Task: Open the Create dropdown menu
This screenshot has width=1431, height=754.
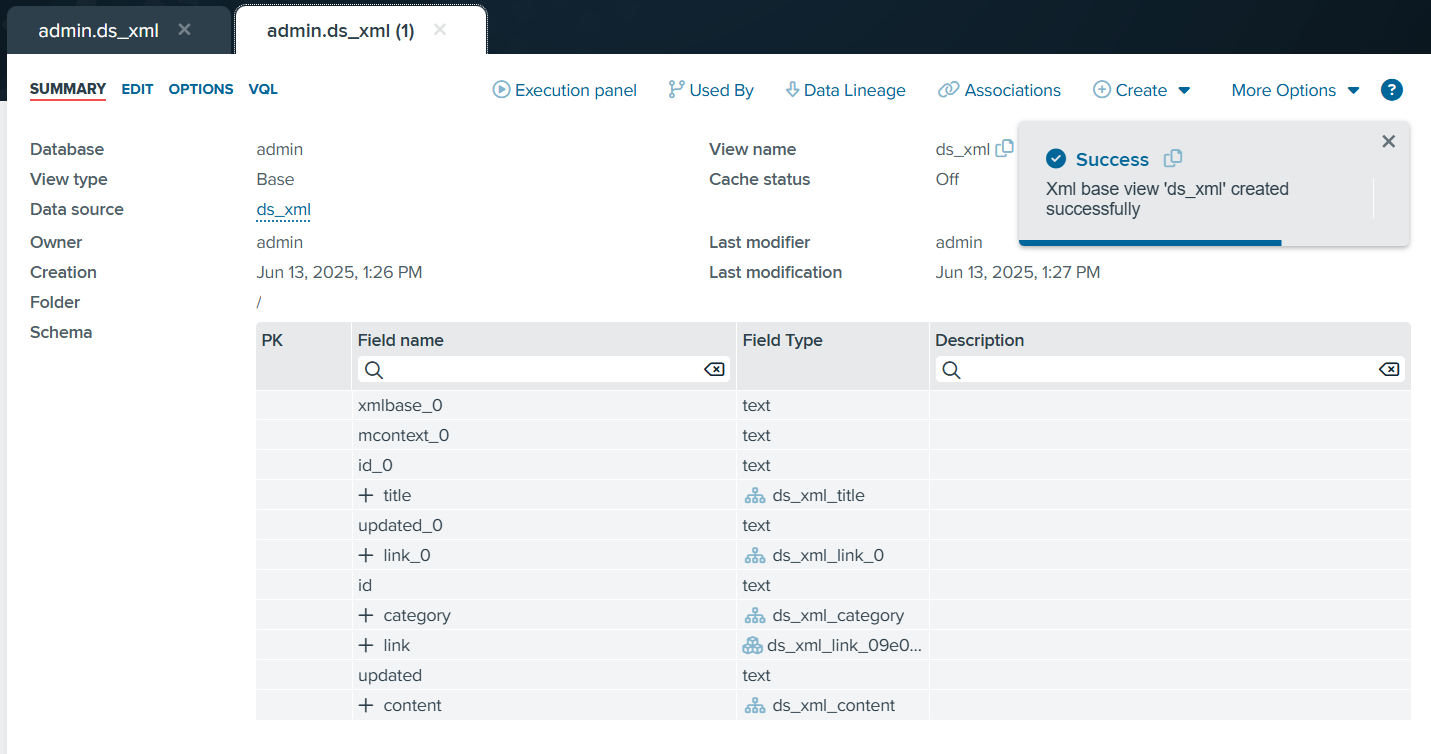Action: click(1141, 90)
